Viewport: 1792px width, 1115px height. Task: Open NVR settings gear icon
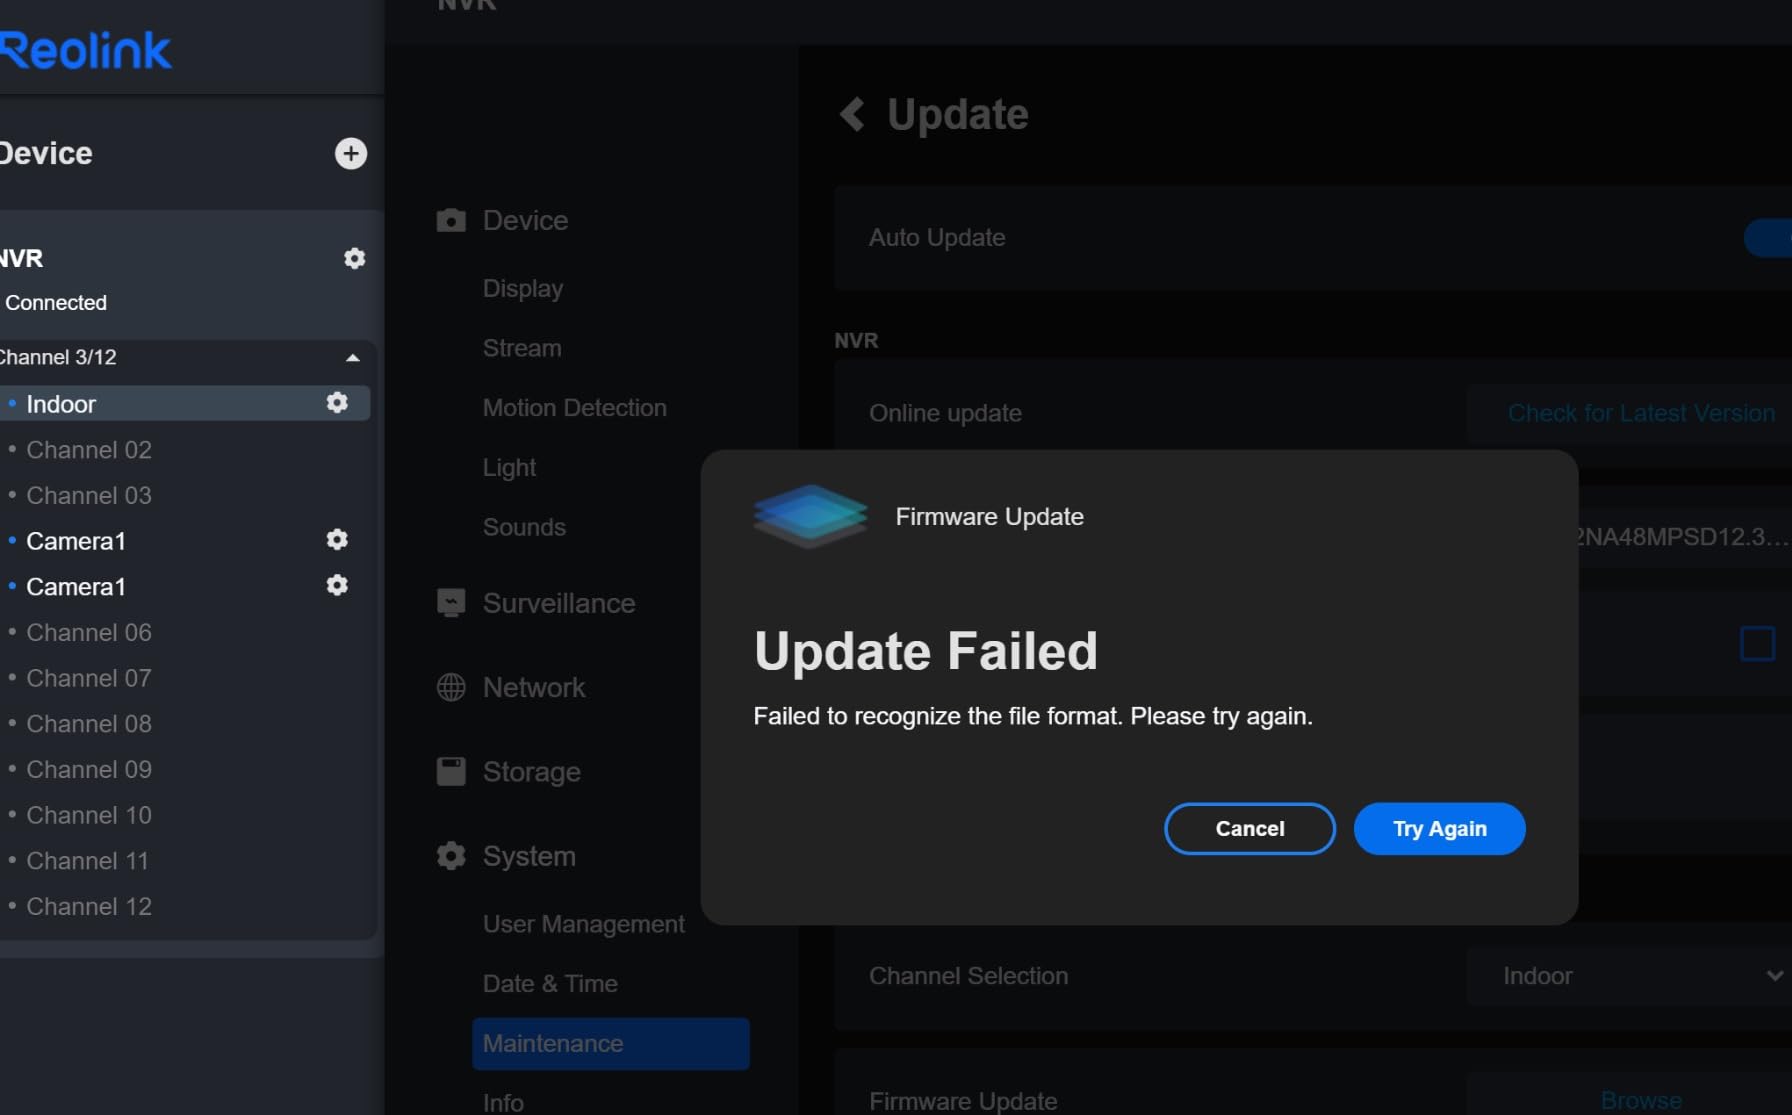click(354, 258)
